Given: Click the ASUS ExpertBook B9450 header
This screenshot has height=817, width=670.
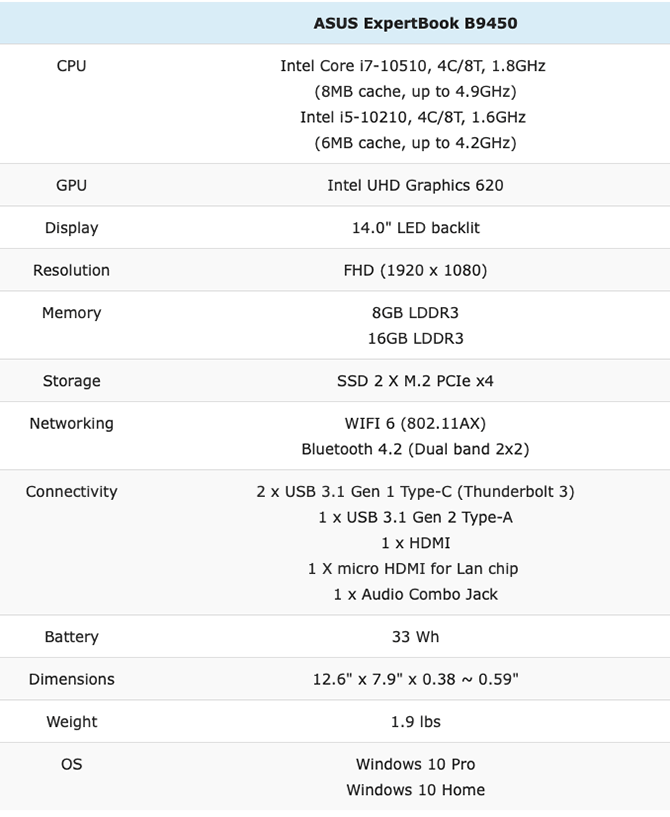Looking at the screenshot, I should pos(415,22).
